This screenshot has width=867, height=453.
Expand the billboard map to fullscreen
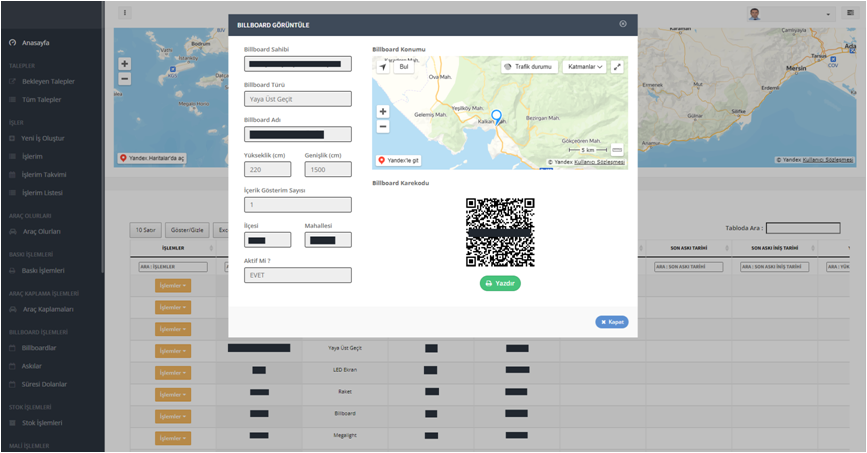click(x=618, y=67)
